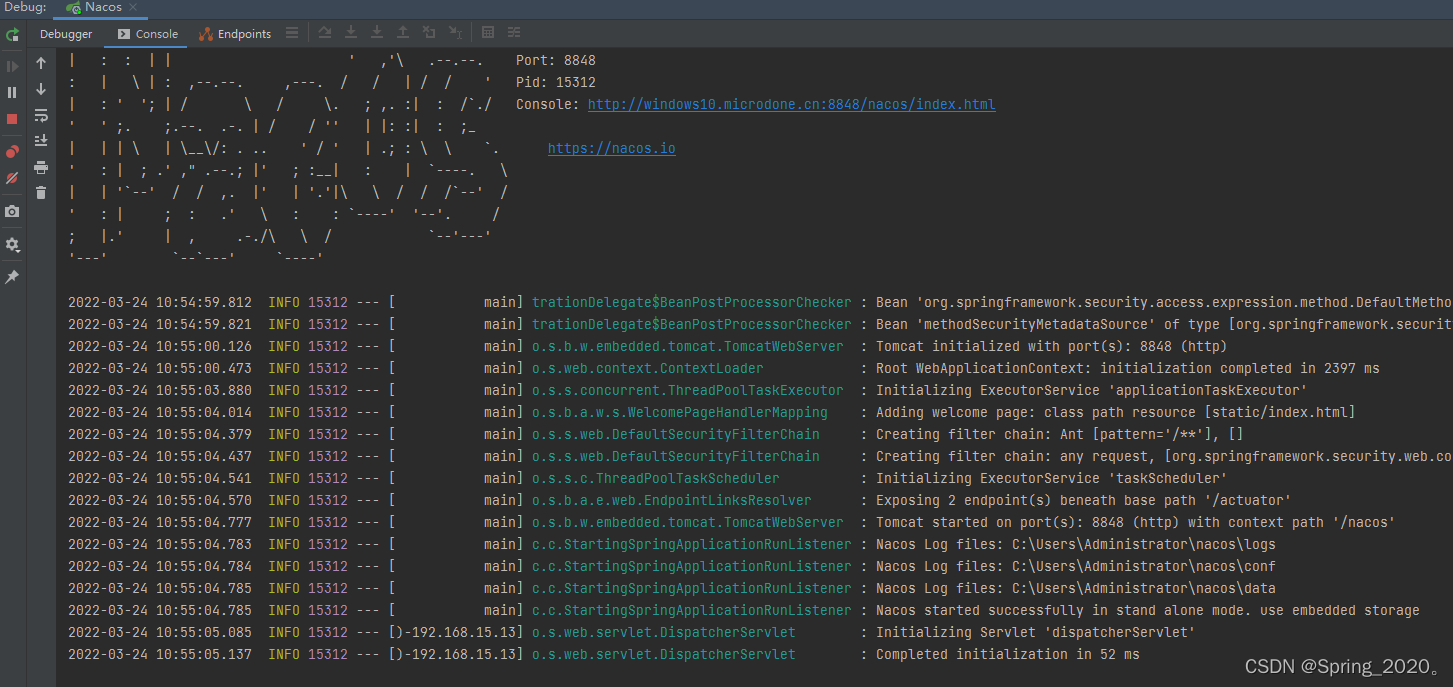Switch to the Debugger tab

click(x=65, y=33)
